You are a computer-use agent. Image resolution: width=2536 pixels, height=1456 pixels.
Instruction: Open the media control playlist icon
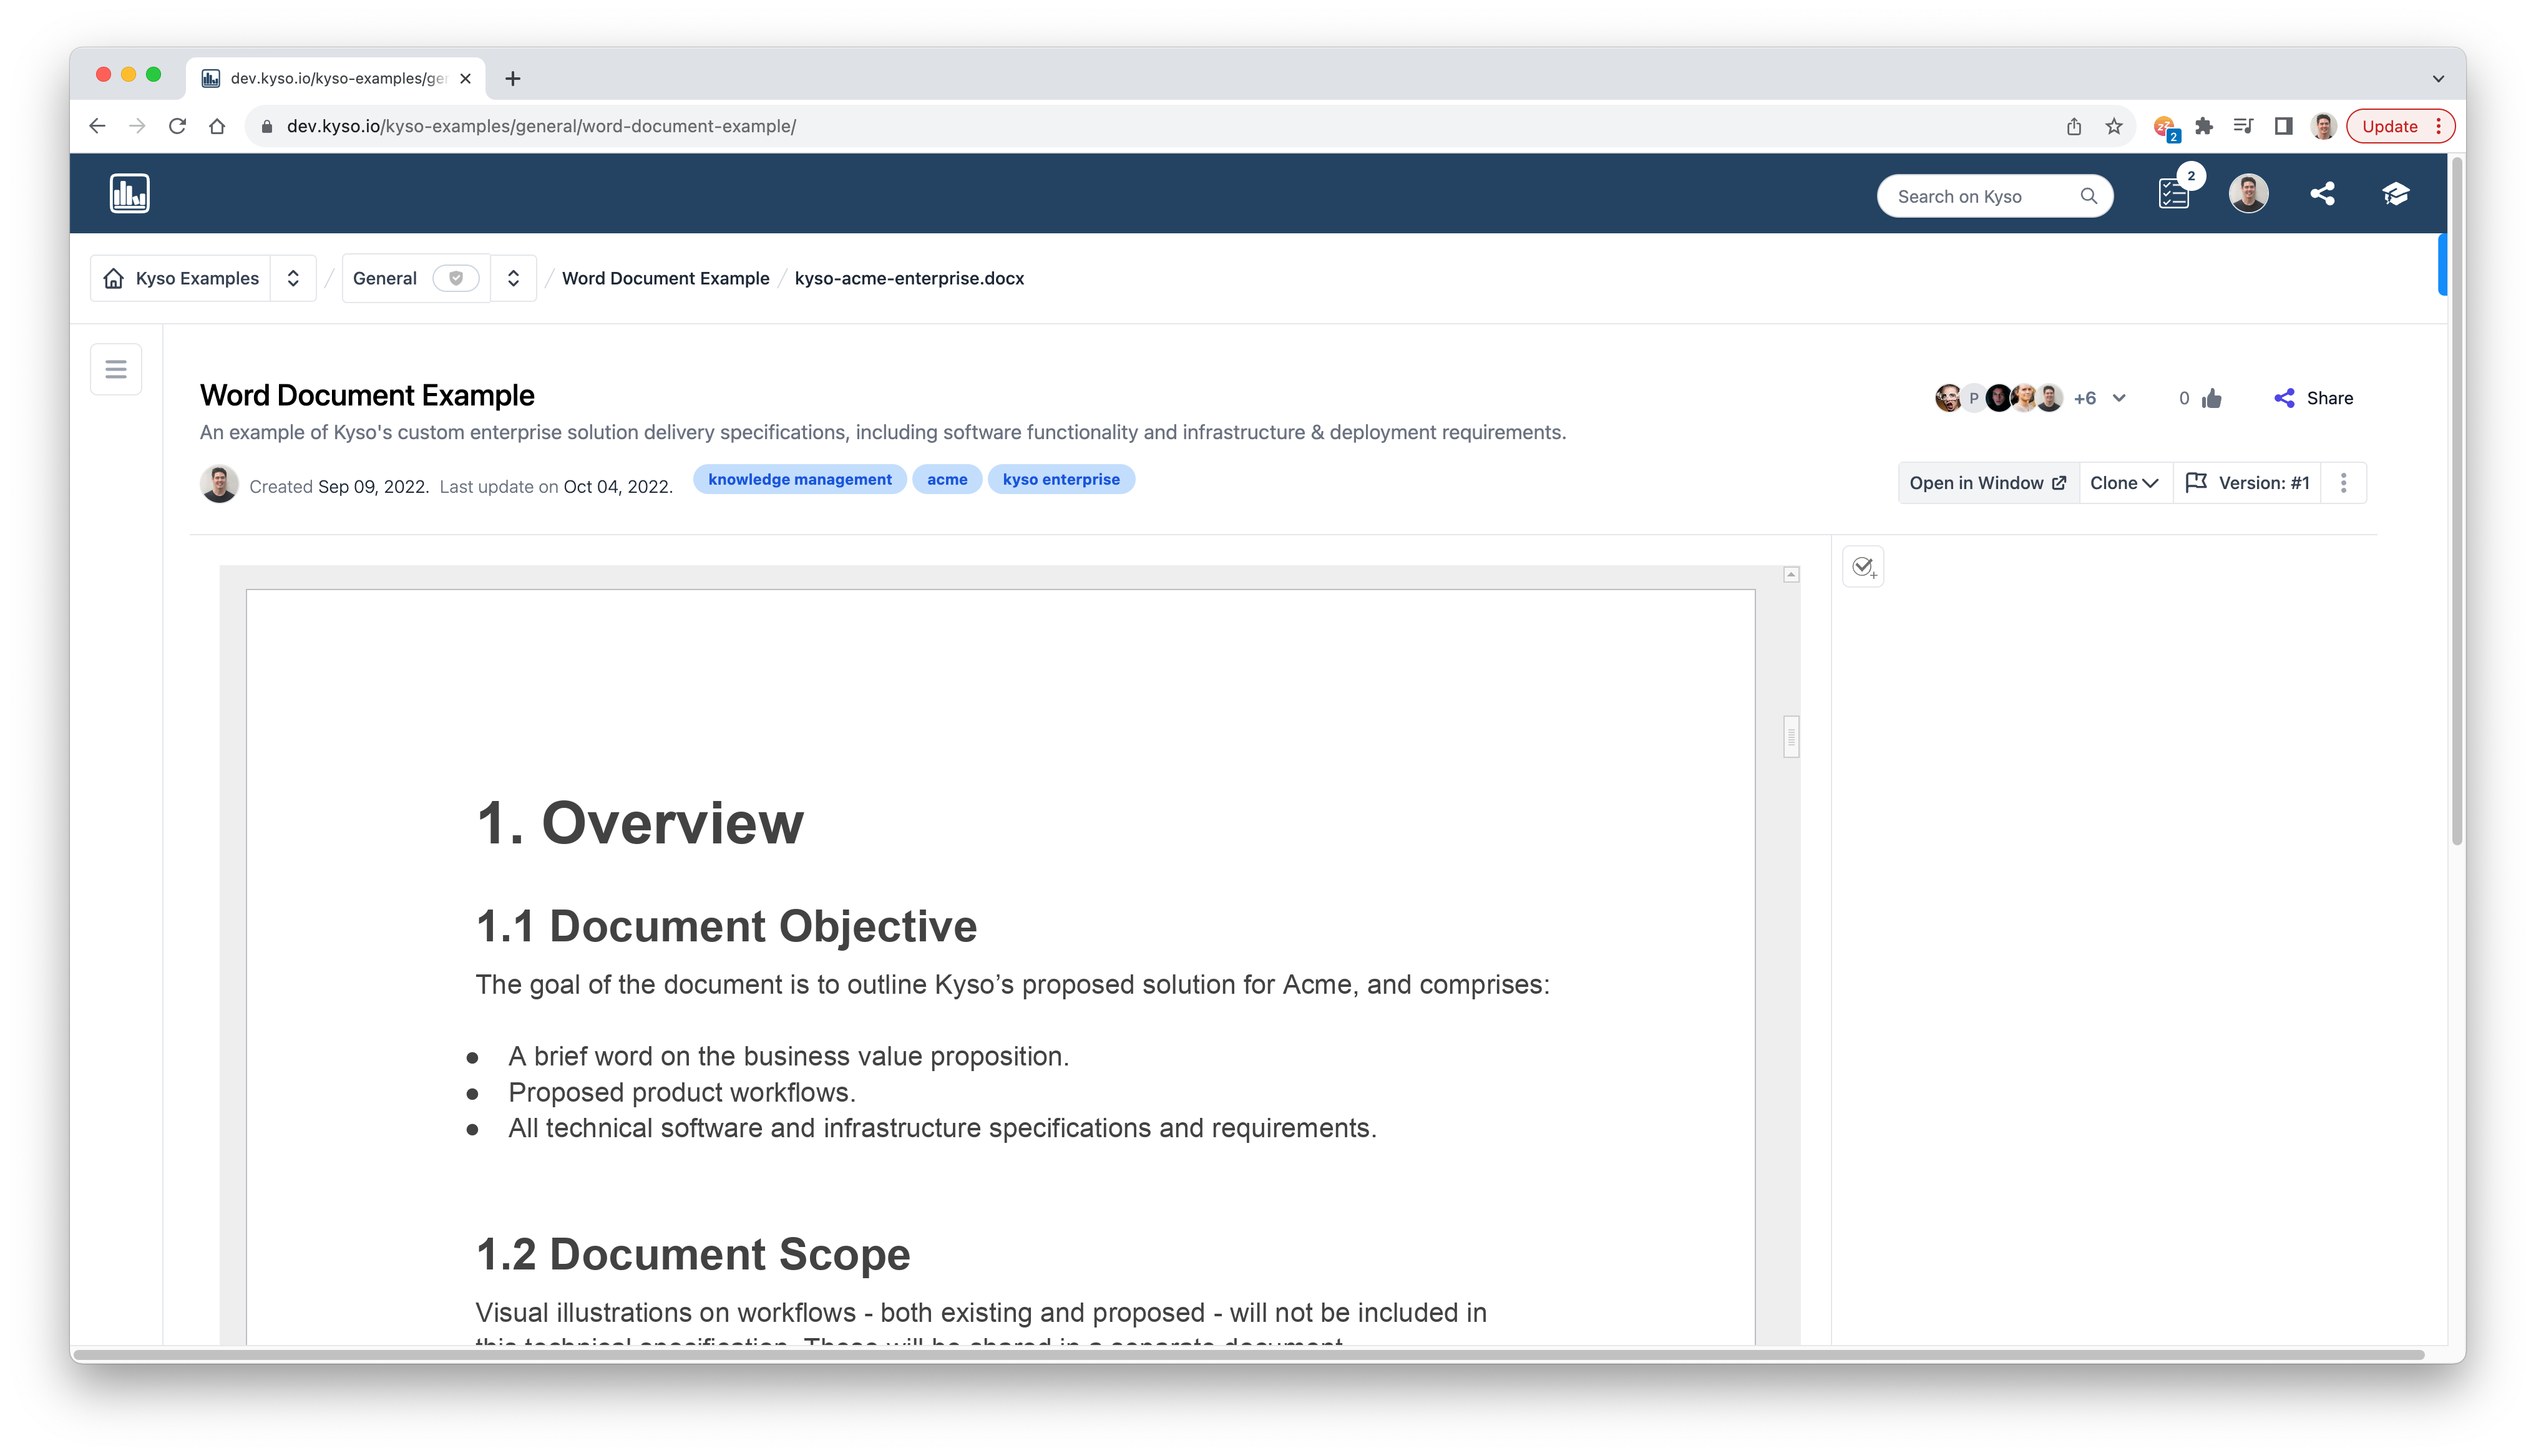click(x=2243, y=126)
